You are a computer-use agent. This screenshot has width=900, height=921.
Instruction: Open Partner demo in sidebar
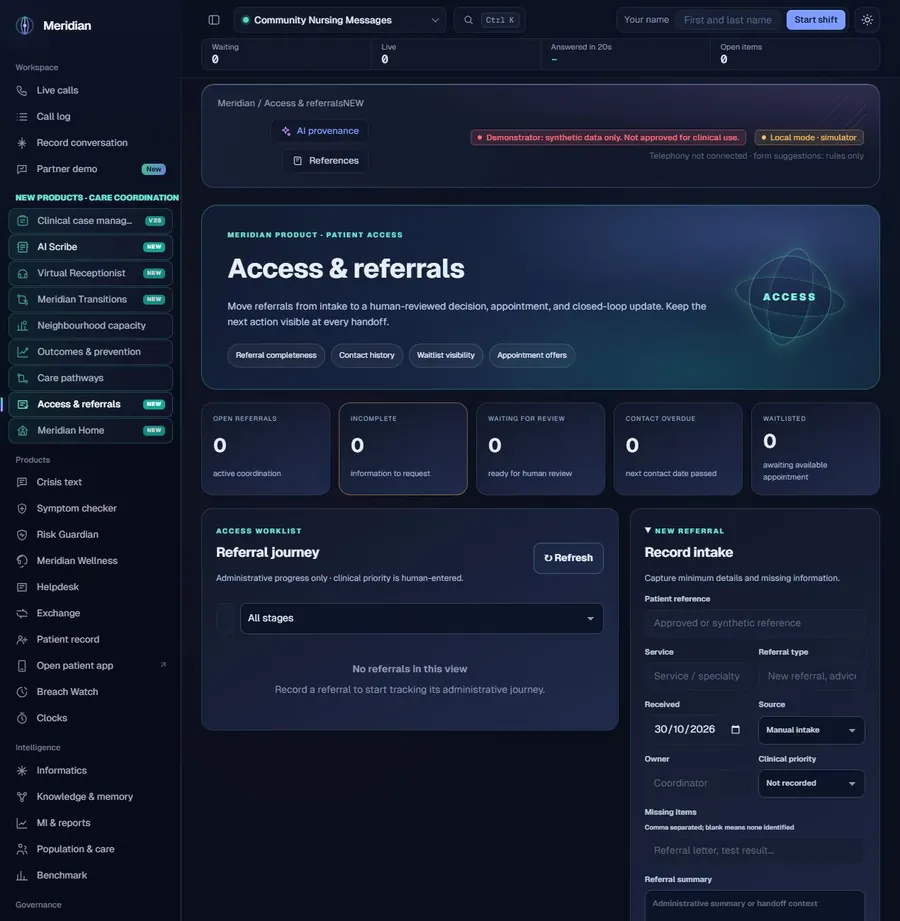click(x=90, y=169)
